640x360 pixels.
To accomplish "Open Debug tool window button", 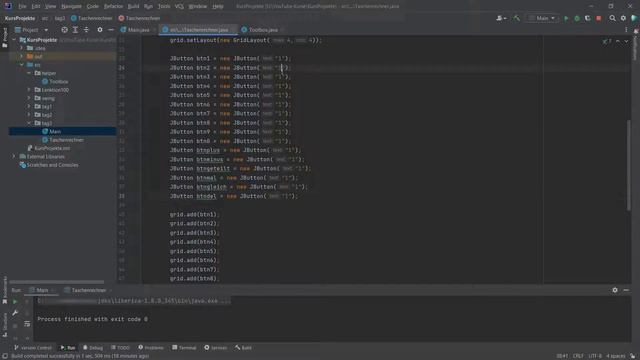I will click(x=93, y=348).
